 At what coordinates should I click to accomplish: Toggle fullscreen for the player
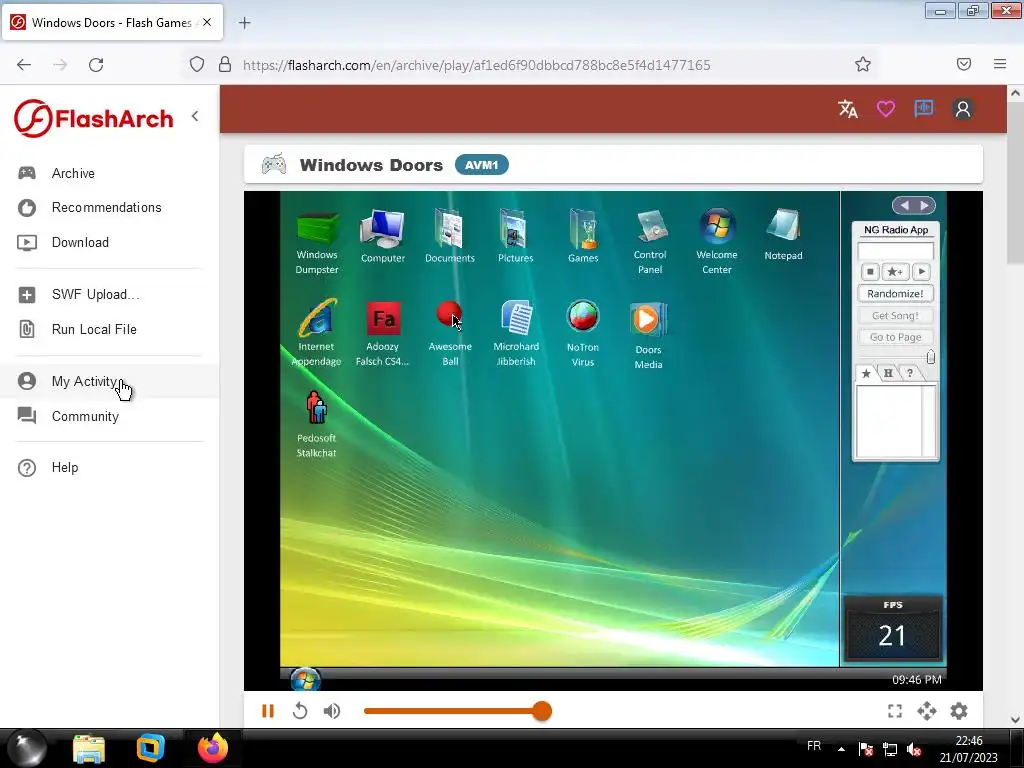[x=895, y=711]
